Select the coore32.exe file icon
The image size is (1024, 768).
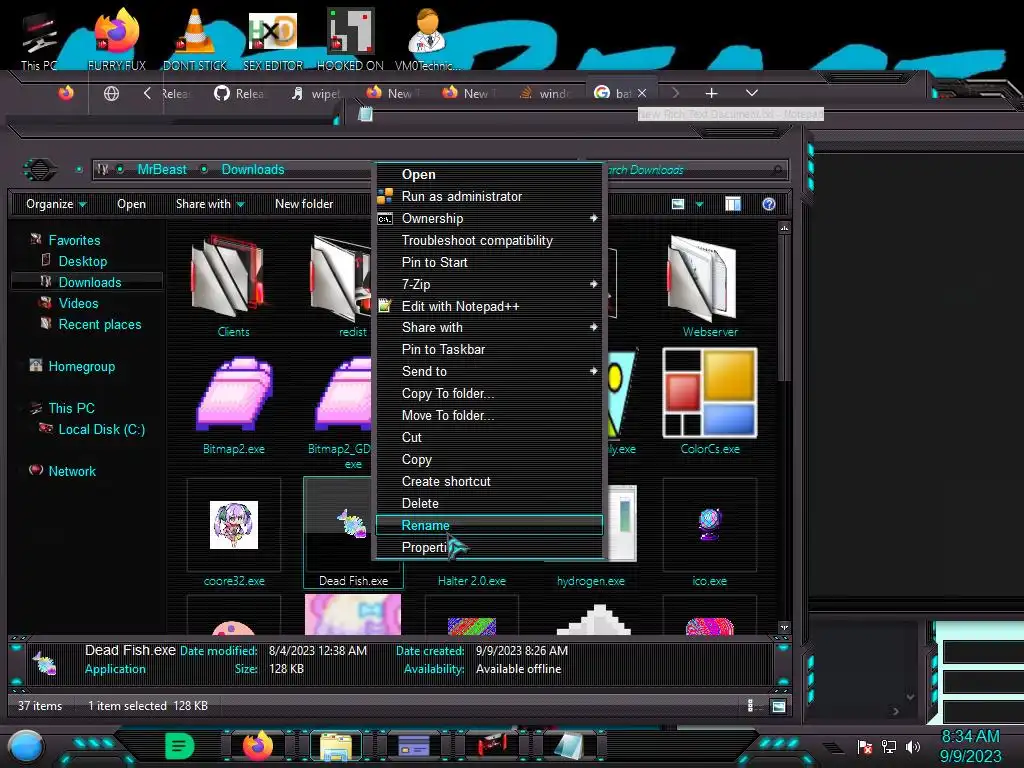click(x=234, y=525)
